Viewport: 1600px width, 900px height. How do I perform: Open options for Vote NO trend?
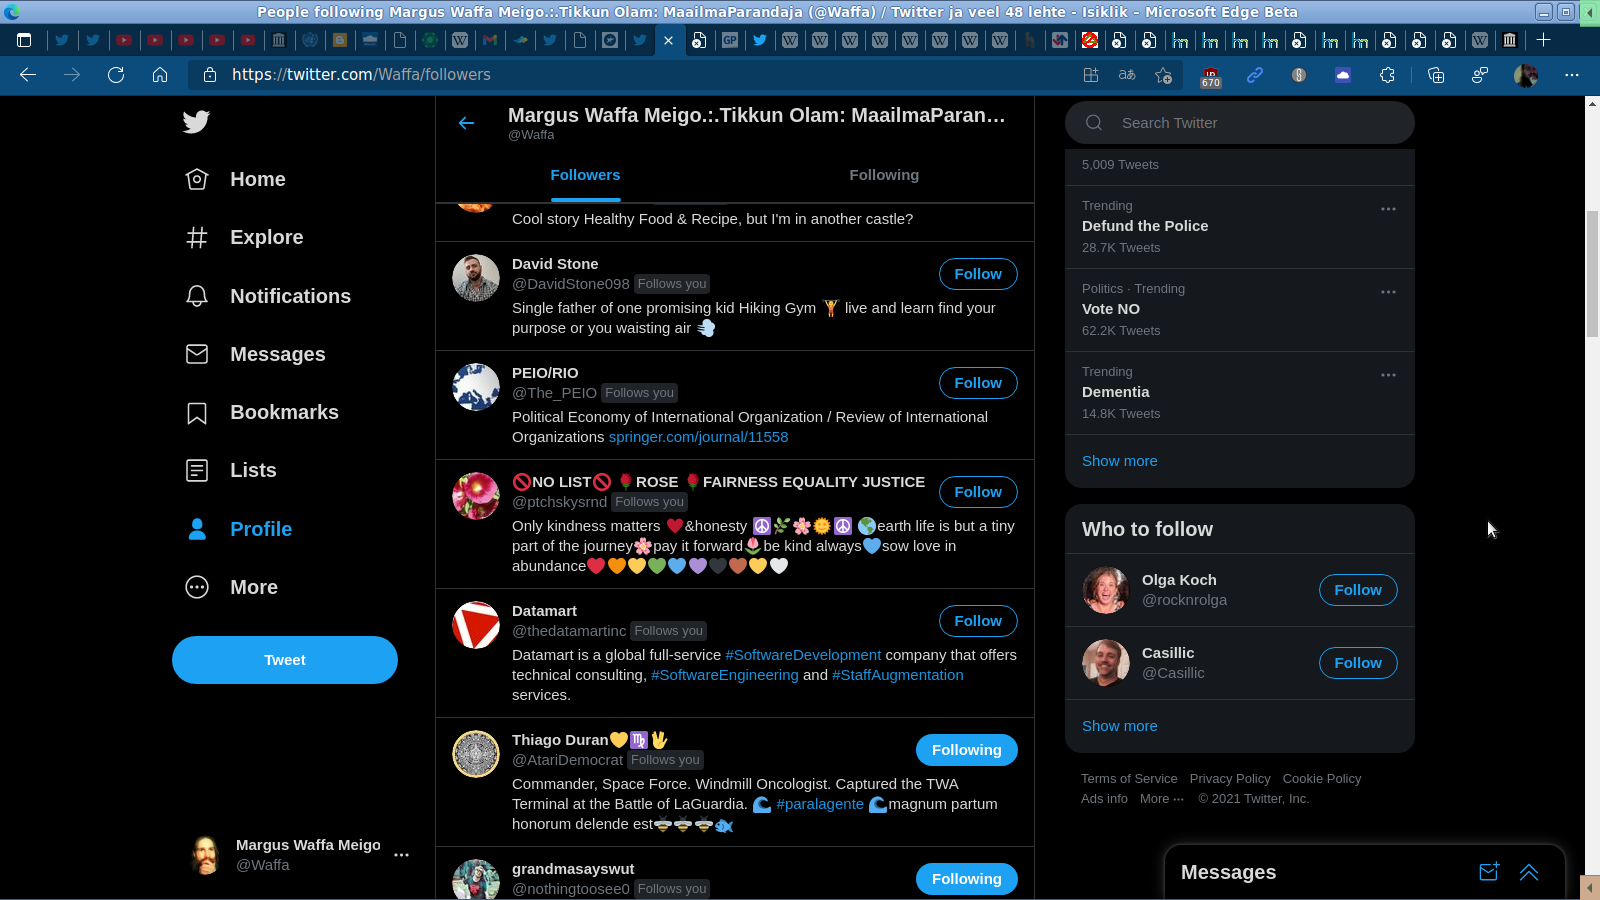[x=1388, y=292]
